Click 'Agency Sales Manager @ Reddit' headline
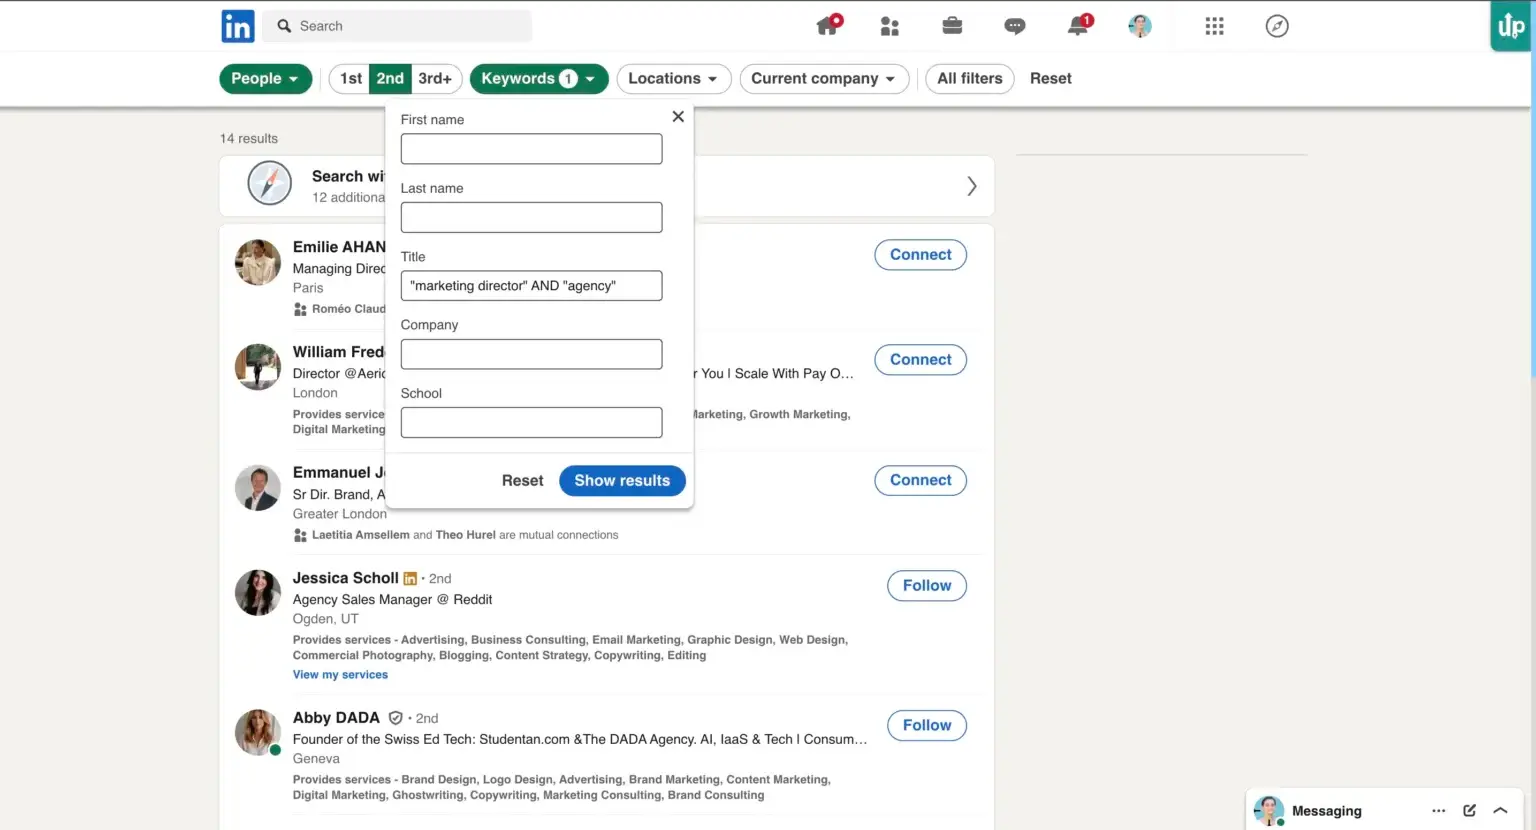Screen dimensions: 1536x830 tap(392, 600)
